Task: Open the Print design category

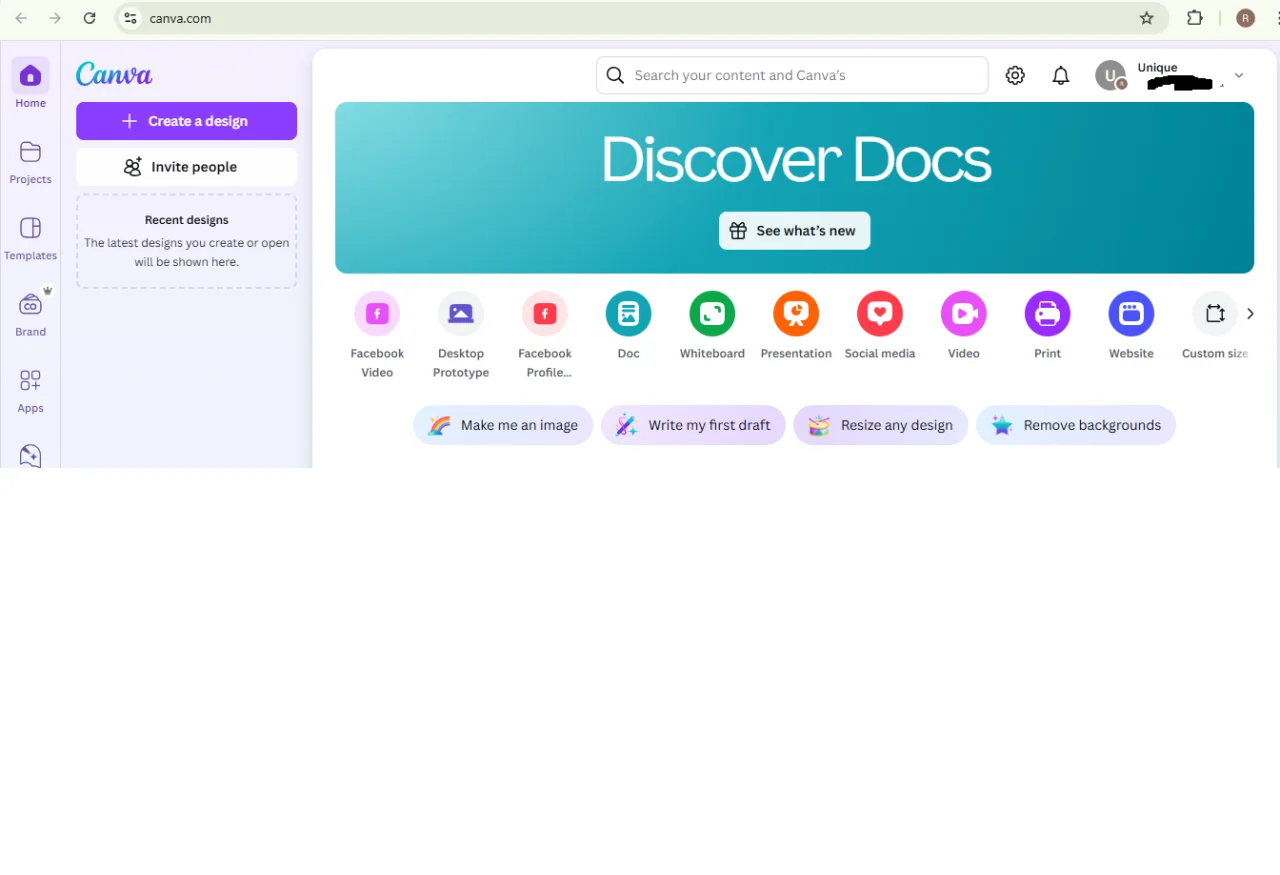Action: tap(1048, 314)
